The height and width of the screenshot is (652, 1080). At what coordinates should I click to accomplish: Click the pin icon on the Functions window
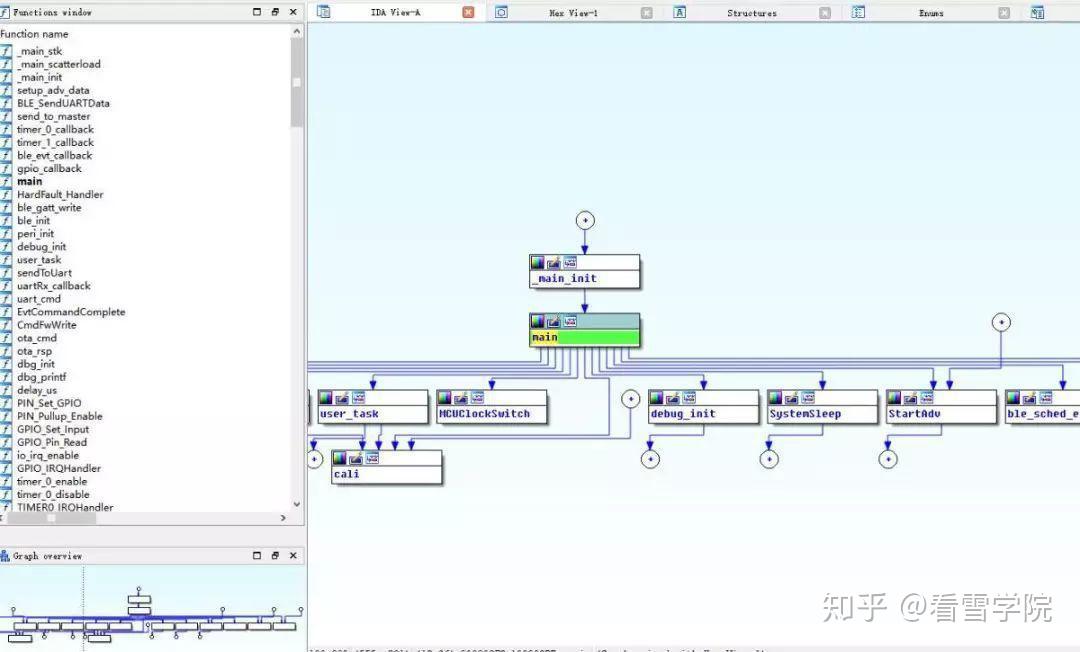coord(274,11)
